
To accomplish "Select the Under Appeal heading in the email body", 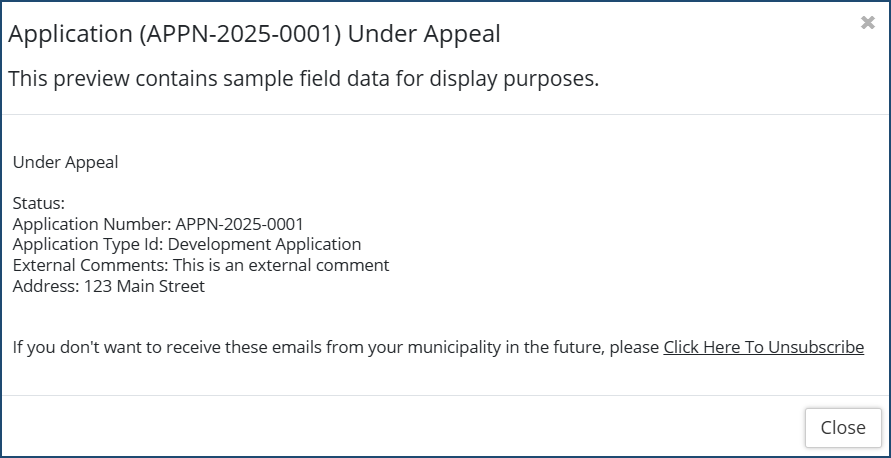I will (65, 162).
